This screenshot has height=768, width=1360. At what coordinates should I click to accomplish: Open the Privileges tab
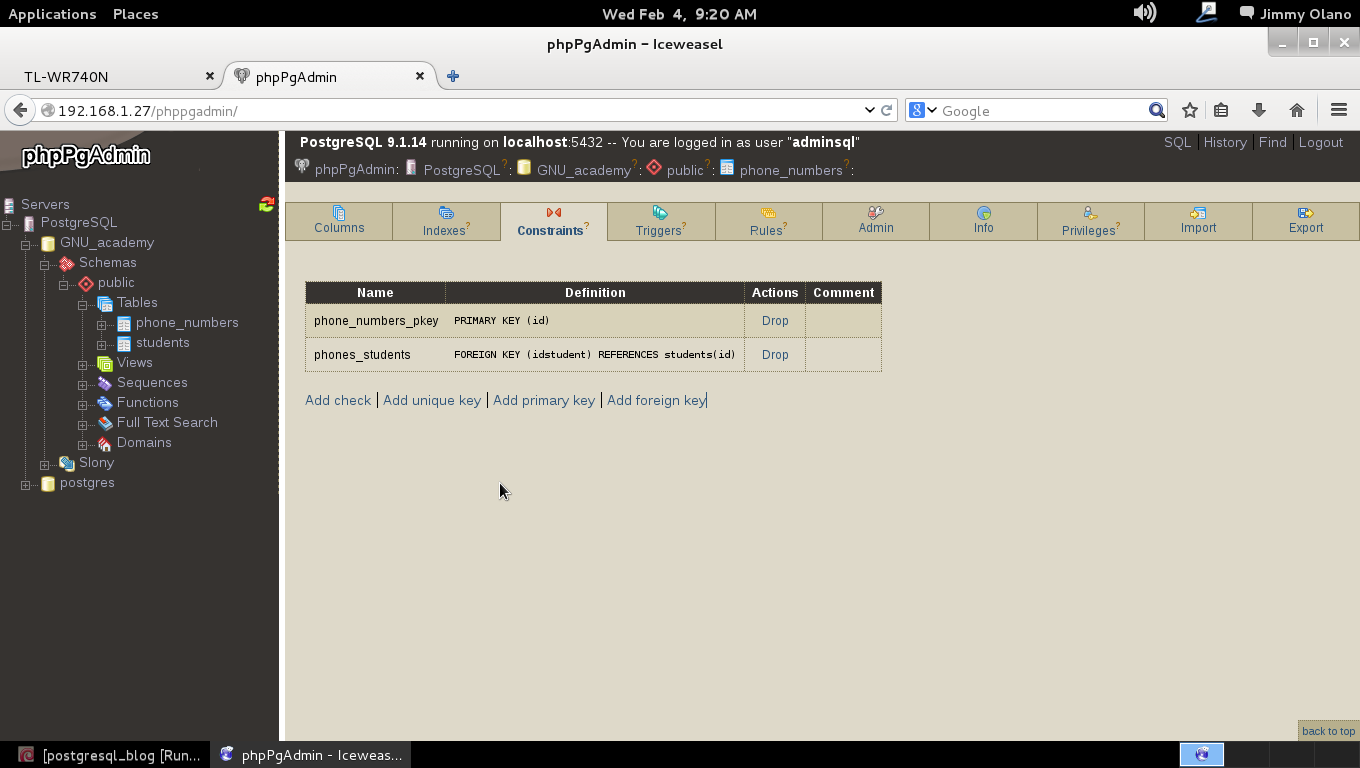coord(1090,222)
